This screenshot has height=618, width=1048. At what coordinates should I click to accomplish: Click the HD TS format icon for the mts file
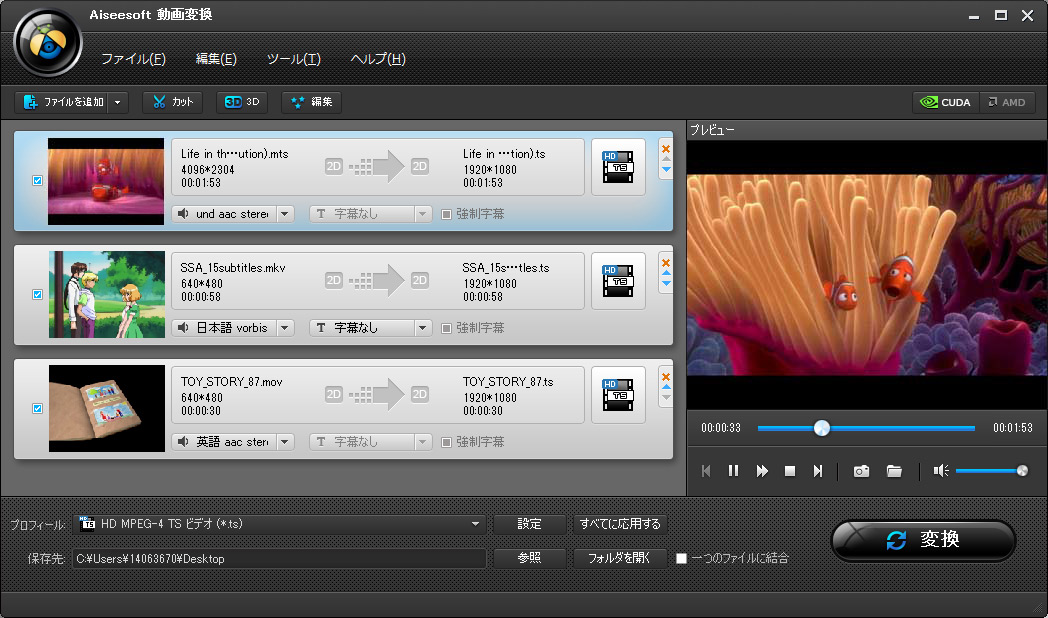618,167
